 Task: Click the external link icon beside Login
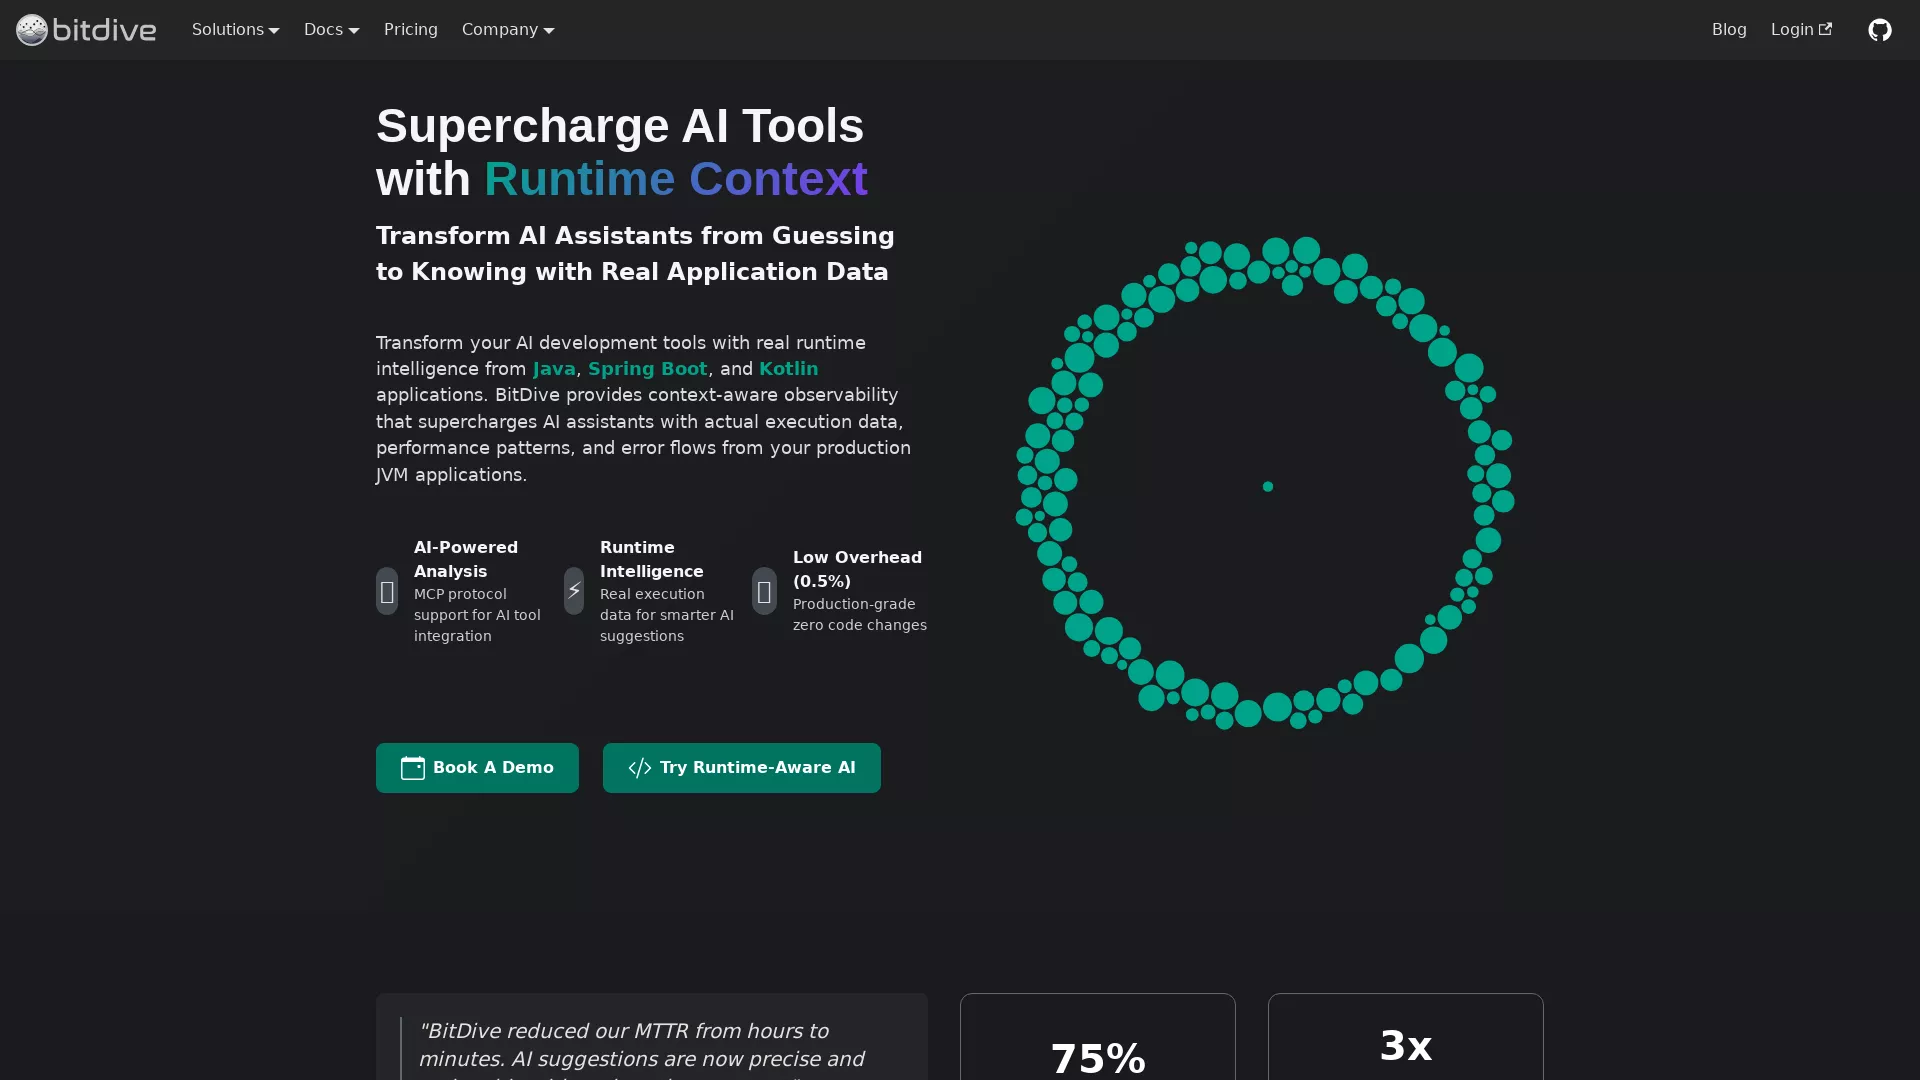click(x=1827, y=28)
